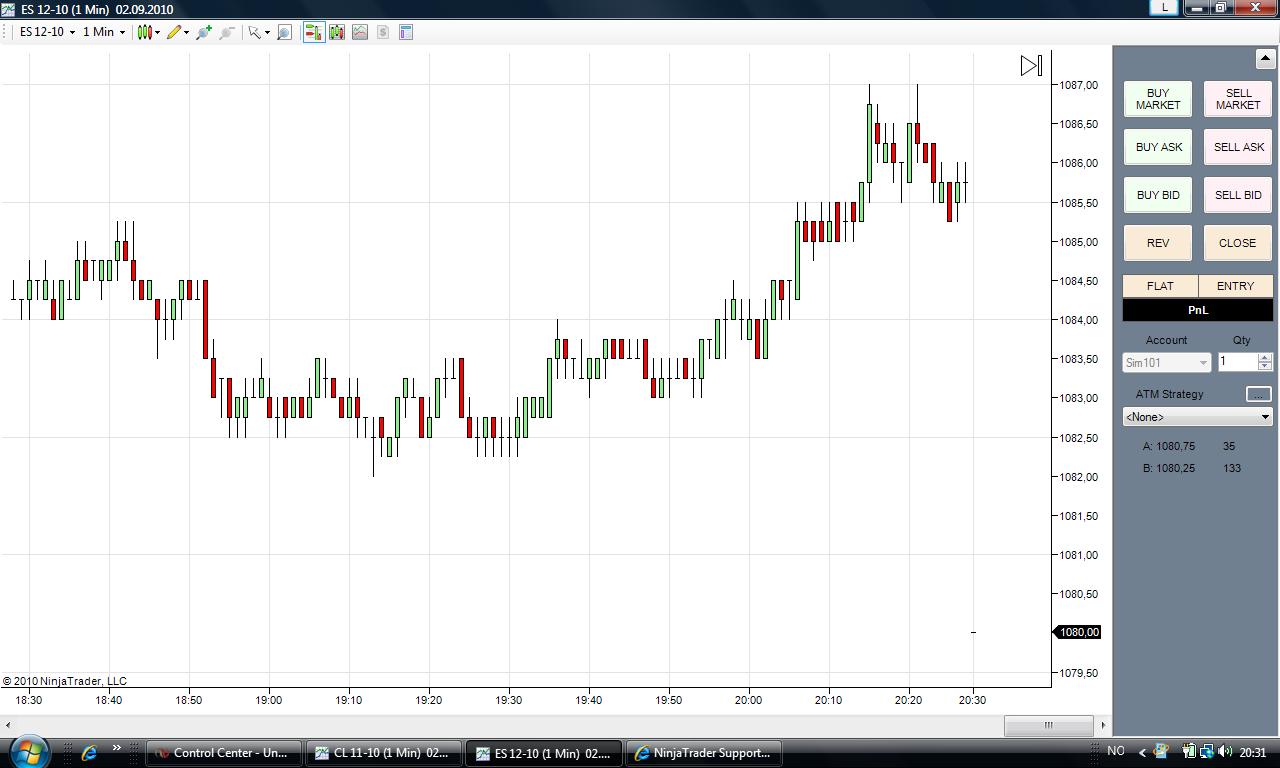The image size is (1280, 768).
Task: Click the skip-to-latest-bar arrow on chart
Action: (1031, 65)
